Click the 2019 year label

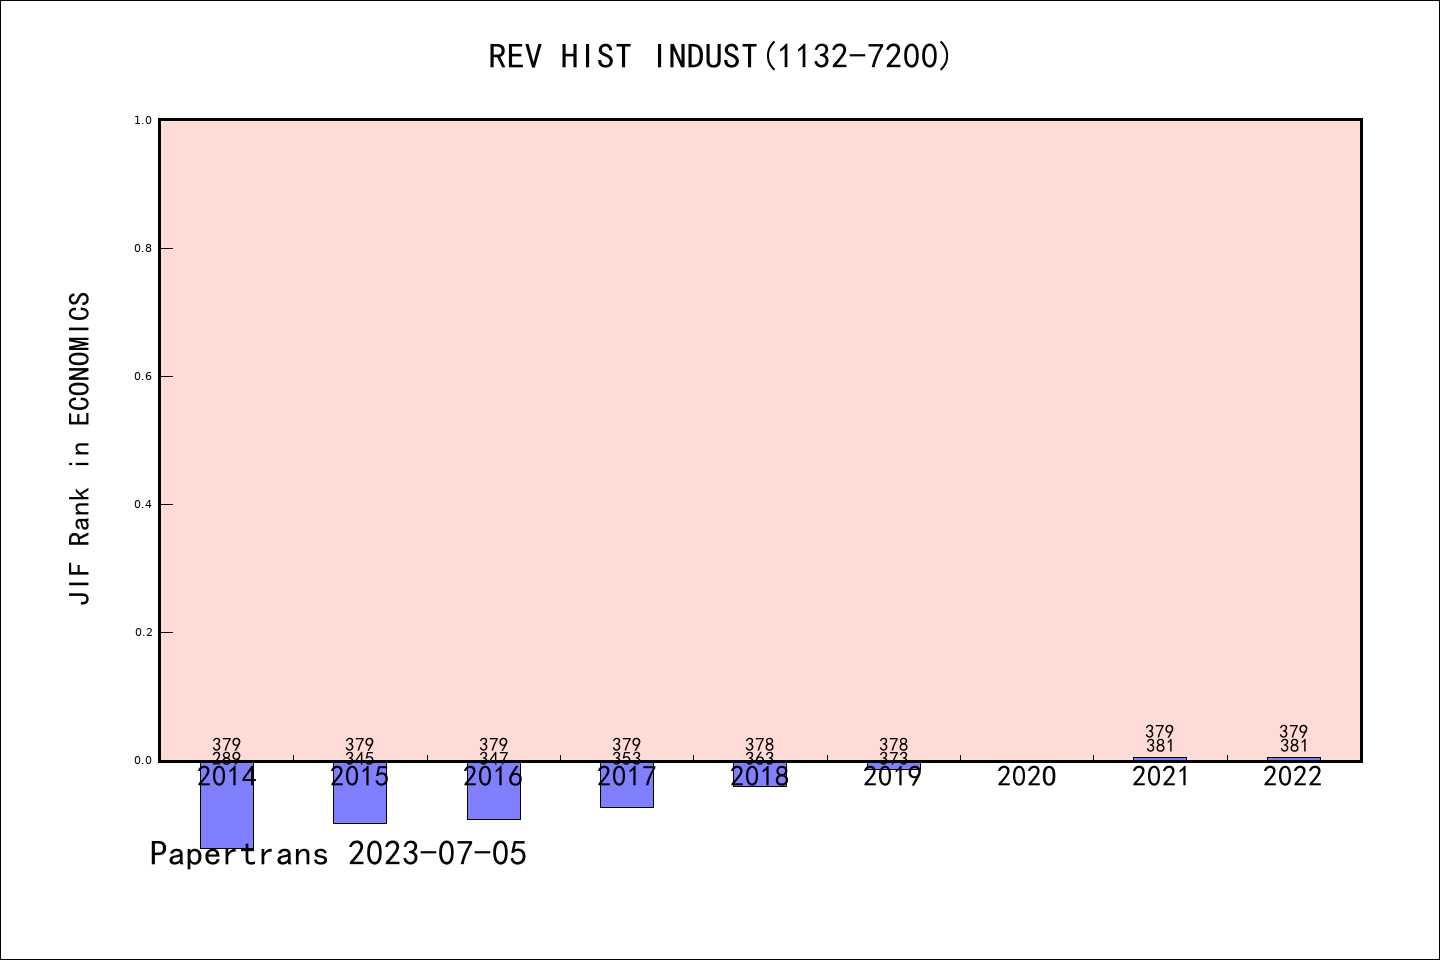pos(893,777)
